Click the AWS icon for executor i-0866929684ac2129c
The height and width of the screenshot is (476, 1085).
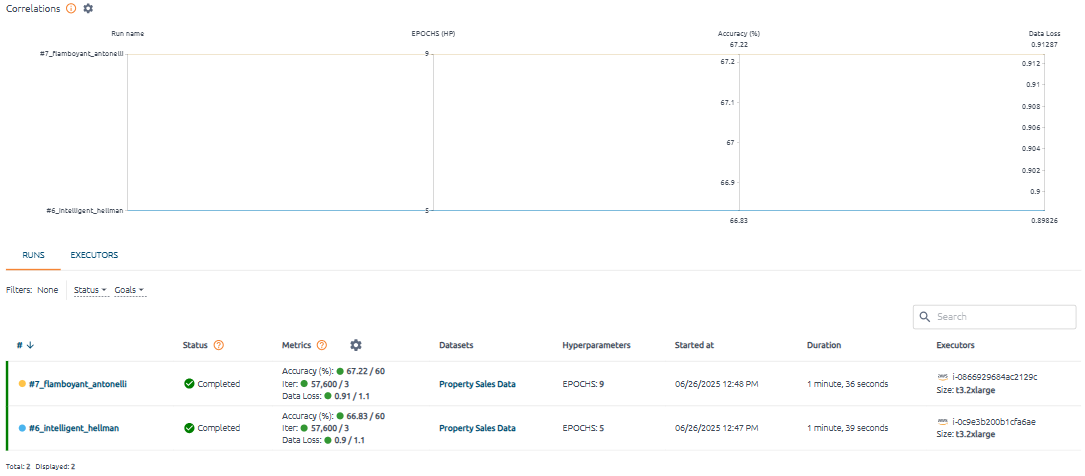[x=941, y=377]
